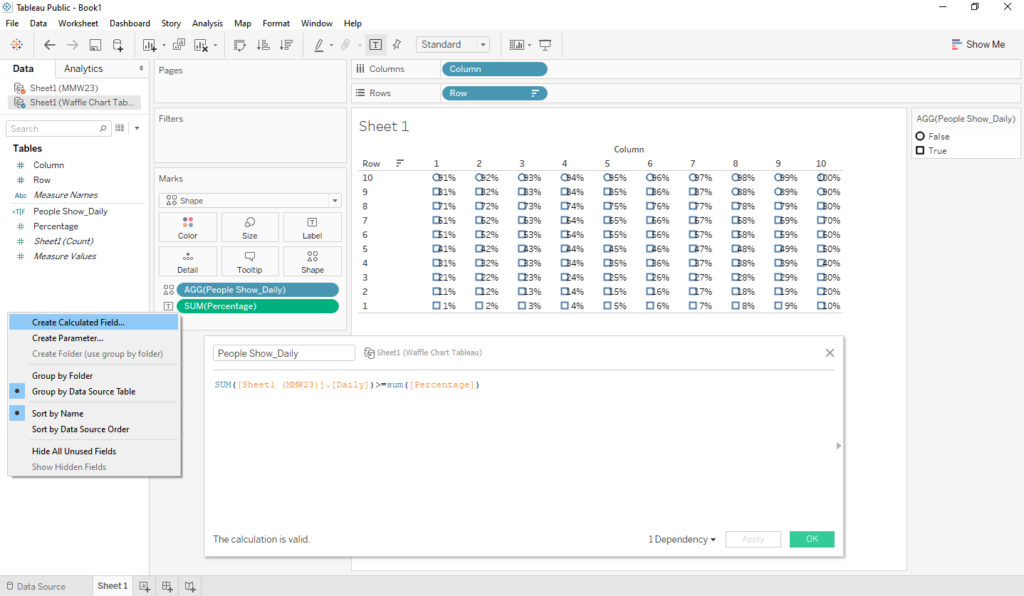The height and width of the screenshot is (596, 1024).
Task: Click the New Data Source toolbar icon
Action: click(118, 44)
